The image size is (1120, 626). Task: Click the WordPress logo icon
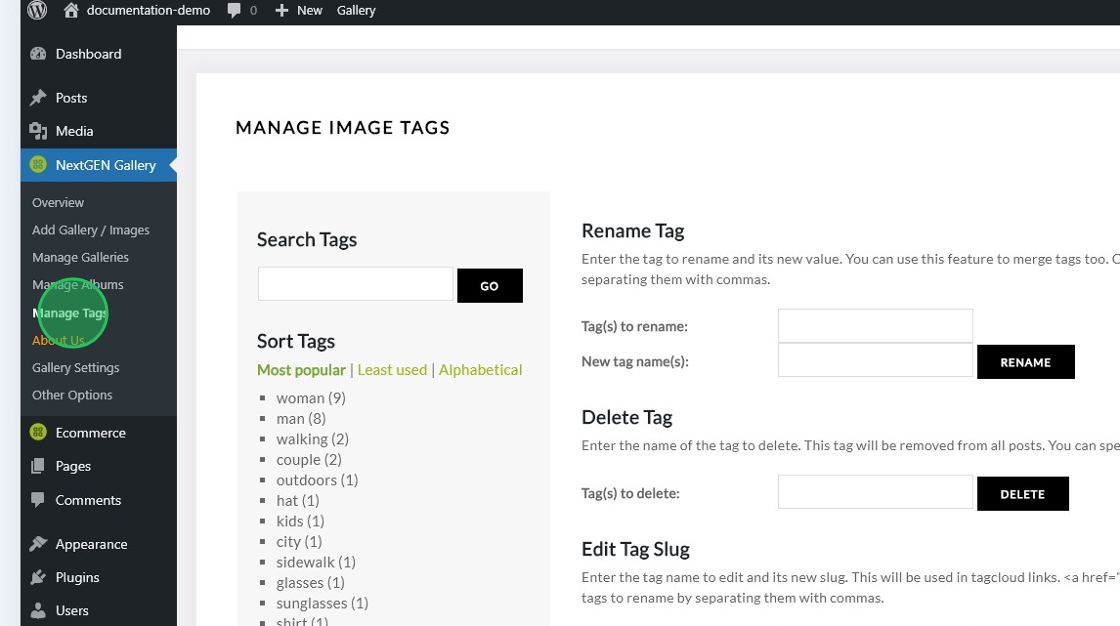[x=37, y=10]
